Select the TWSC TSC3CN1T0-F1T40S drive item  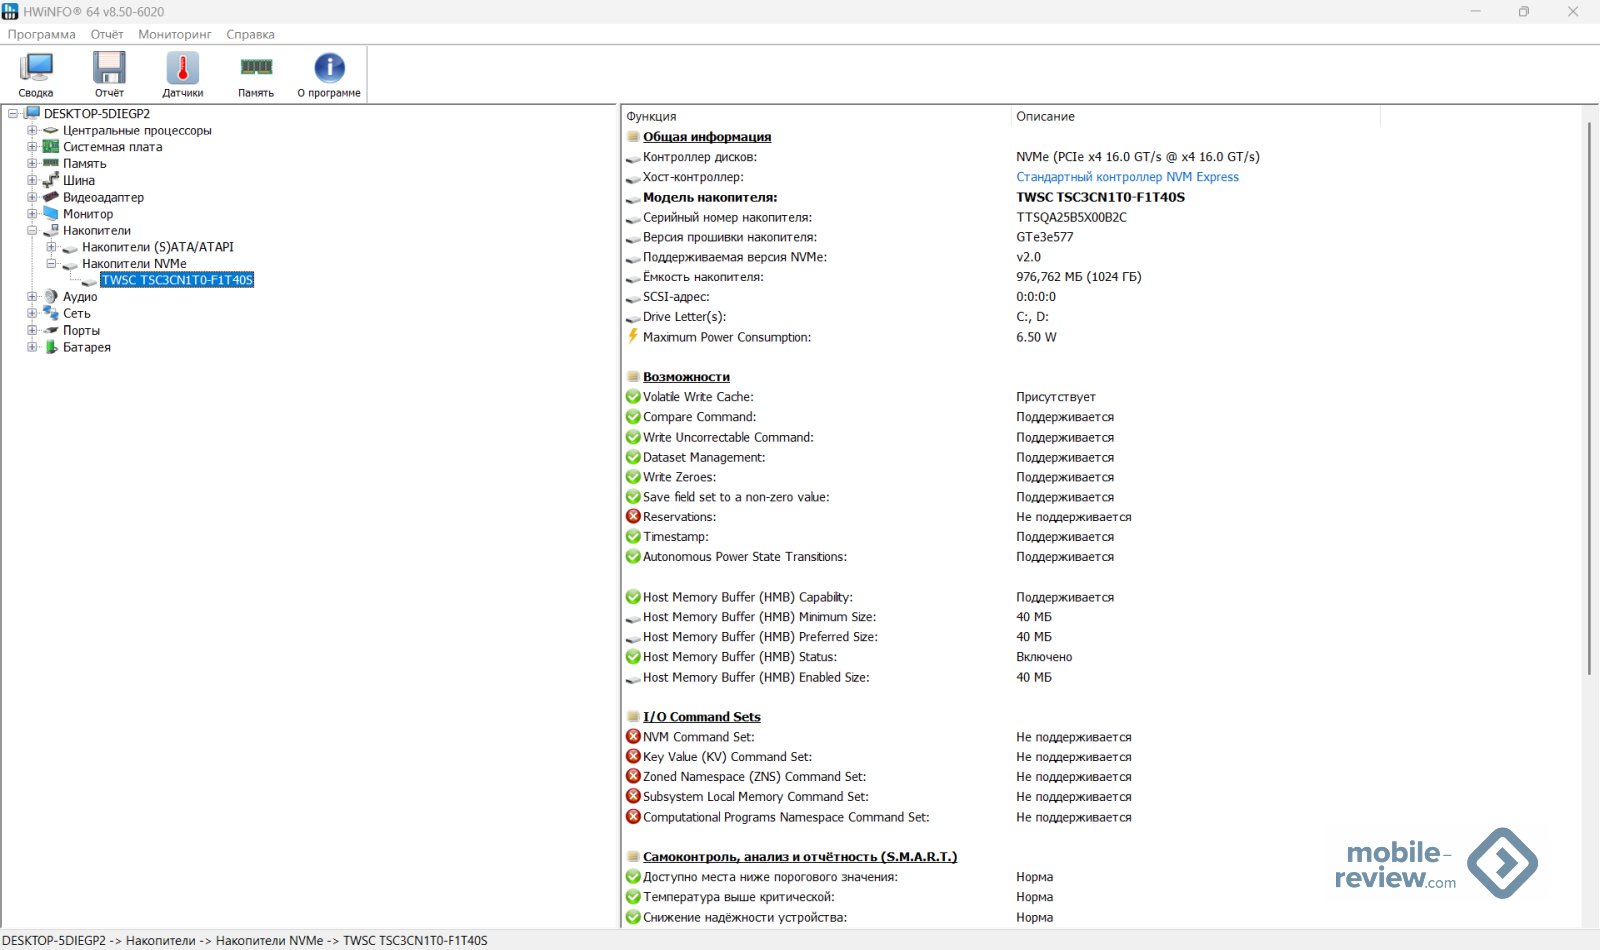177,280
